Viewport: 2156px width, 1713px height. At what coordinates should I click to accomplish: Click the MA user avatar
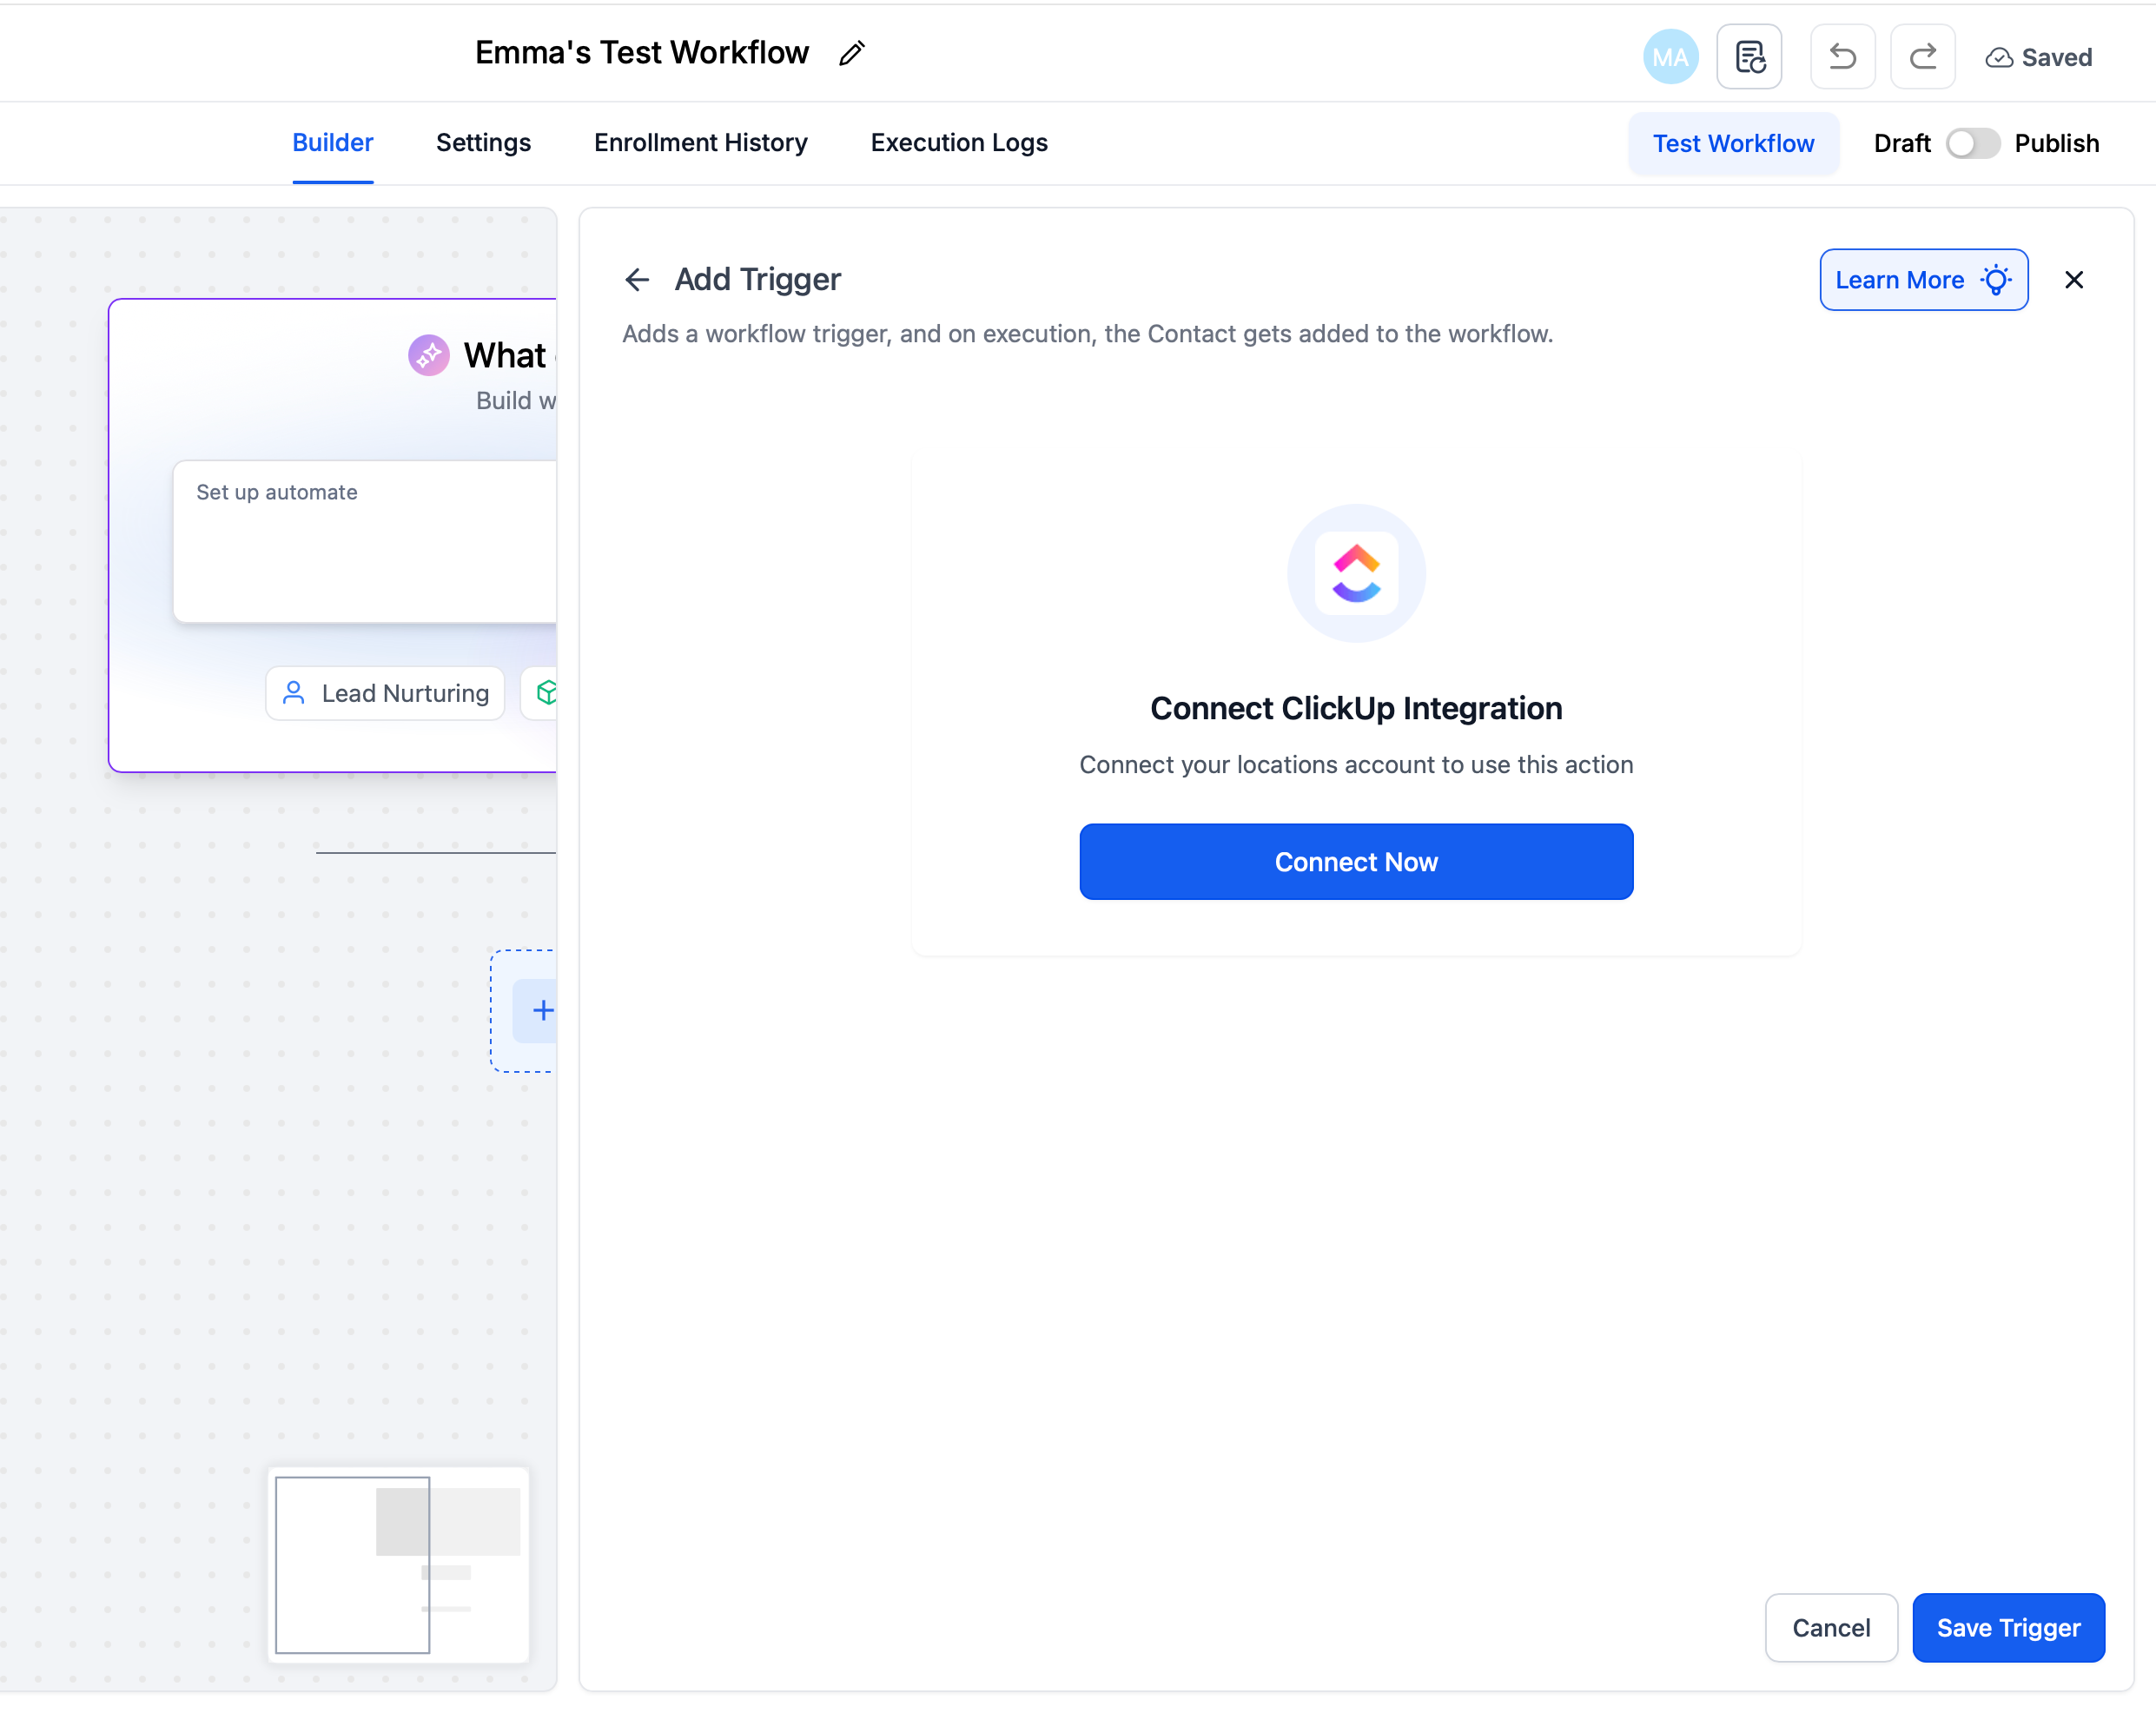[x=1670, y=57]
